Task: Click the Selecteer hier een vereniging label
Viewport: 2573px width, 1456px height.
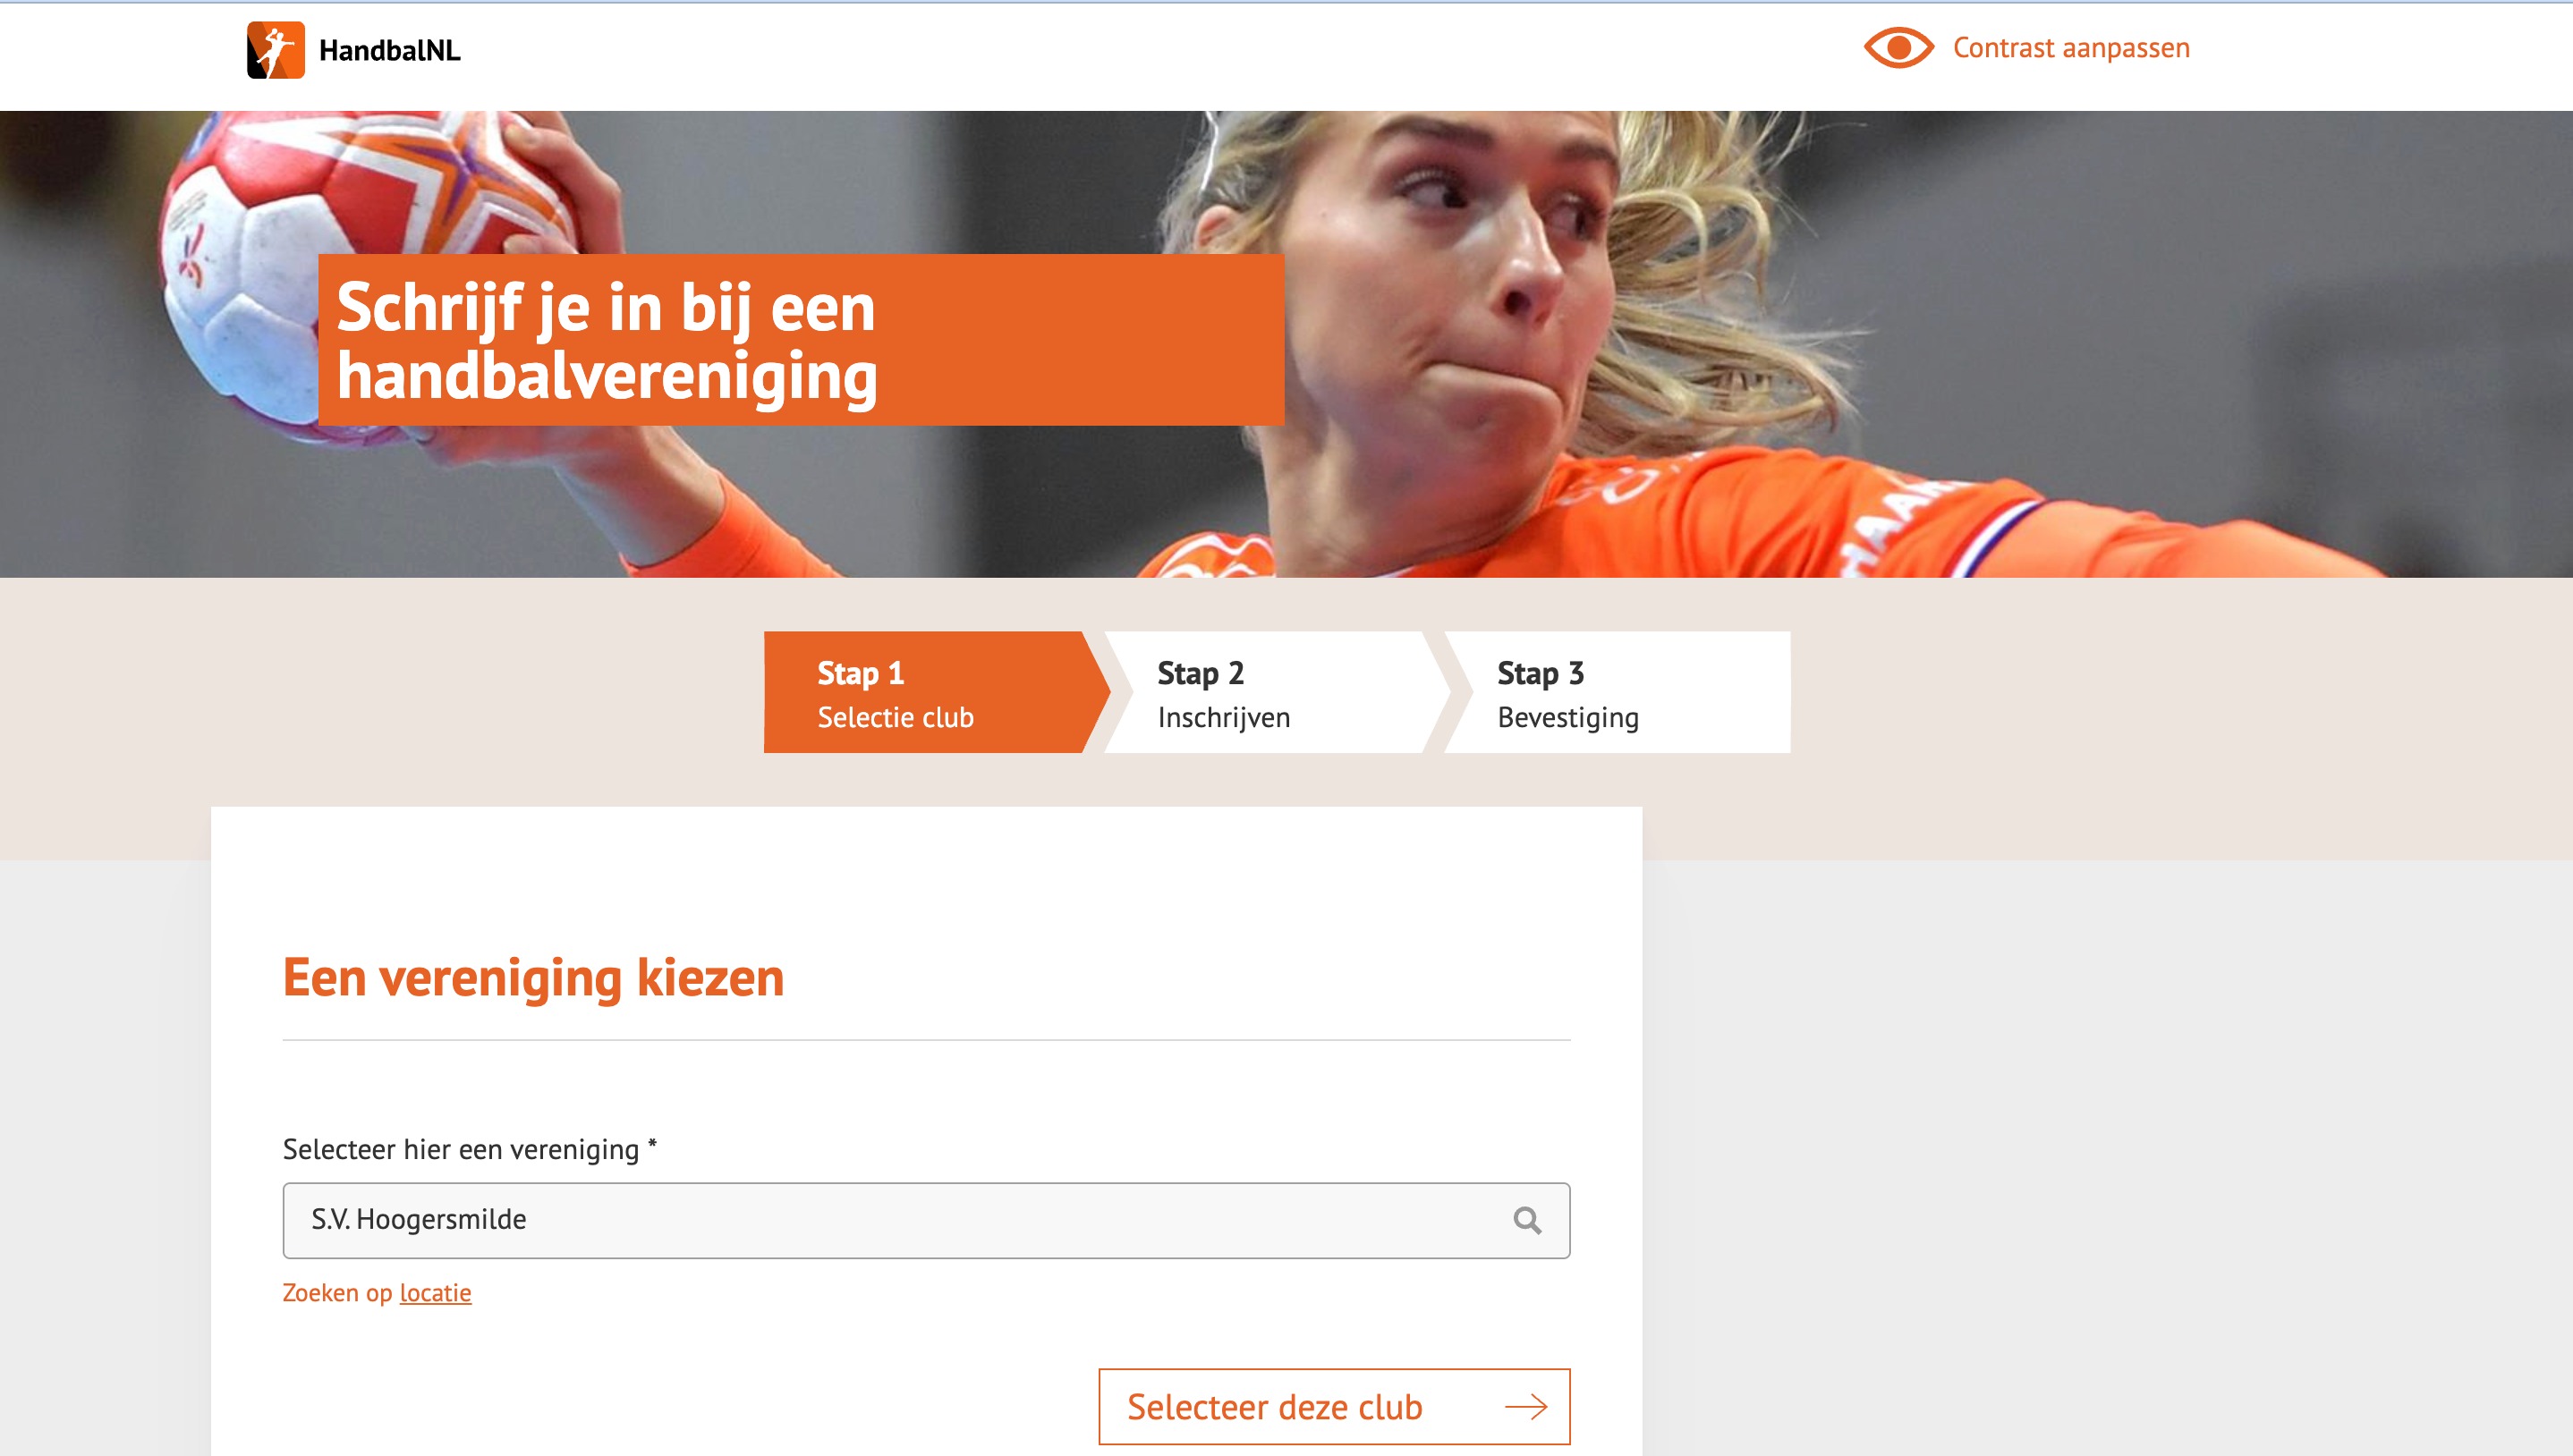Action: coord(469,1149)
